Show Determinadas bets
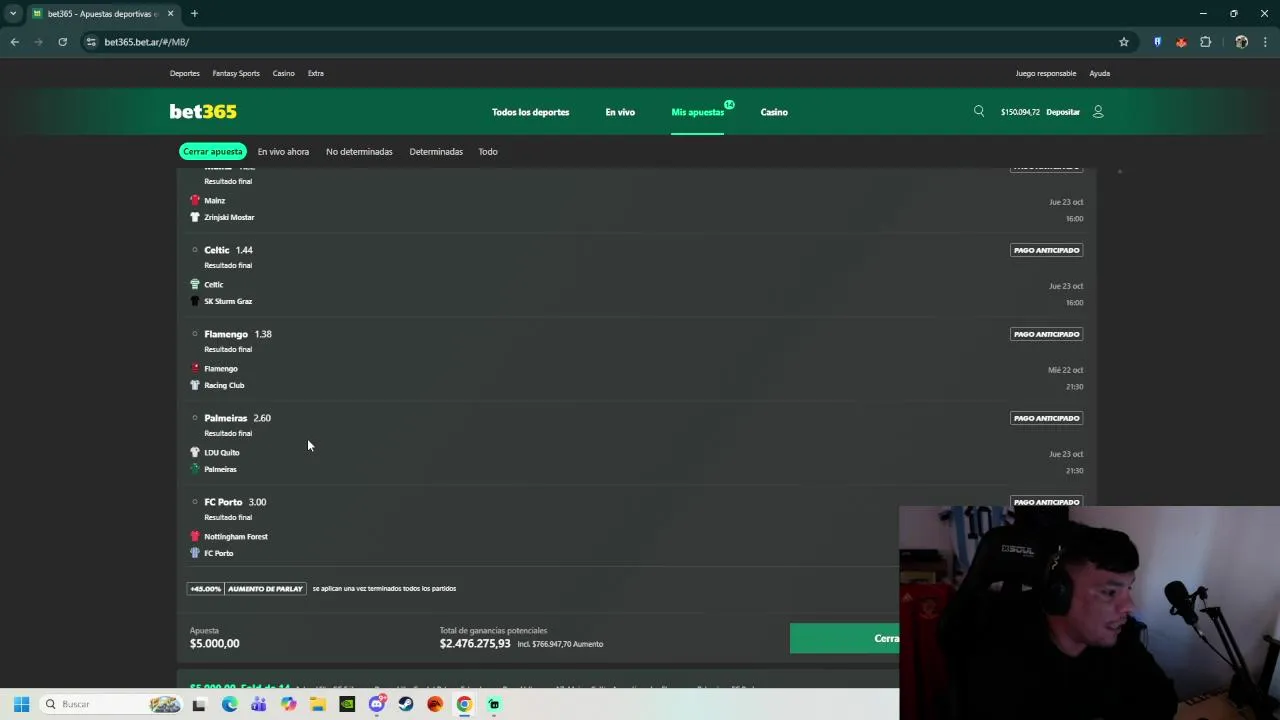 [436, 152]
